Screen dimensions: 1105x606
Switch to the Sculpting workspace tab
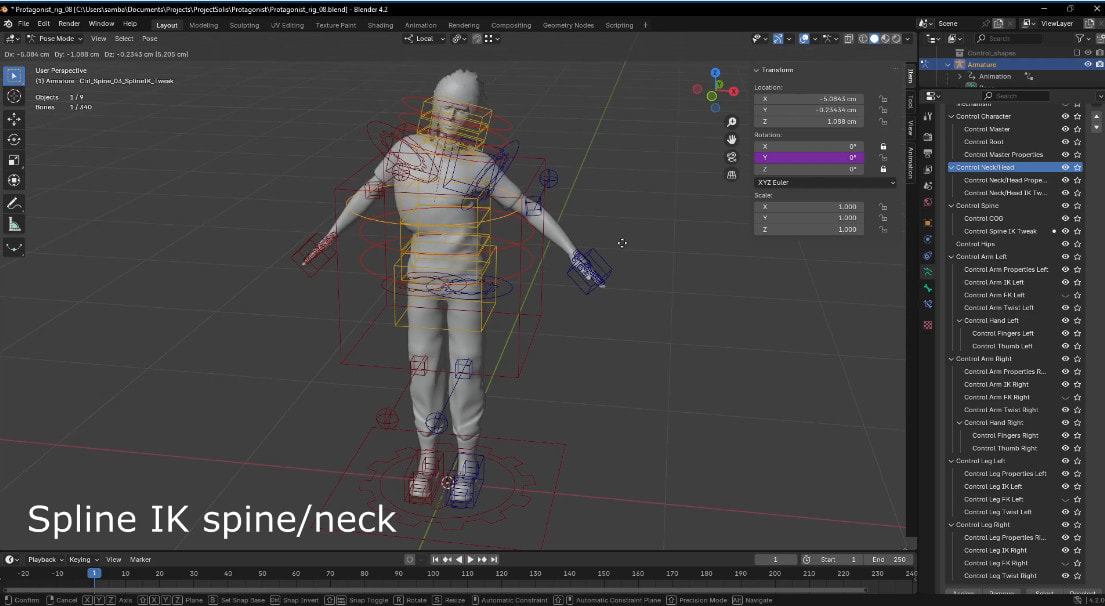[244, 25]
